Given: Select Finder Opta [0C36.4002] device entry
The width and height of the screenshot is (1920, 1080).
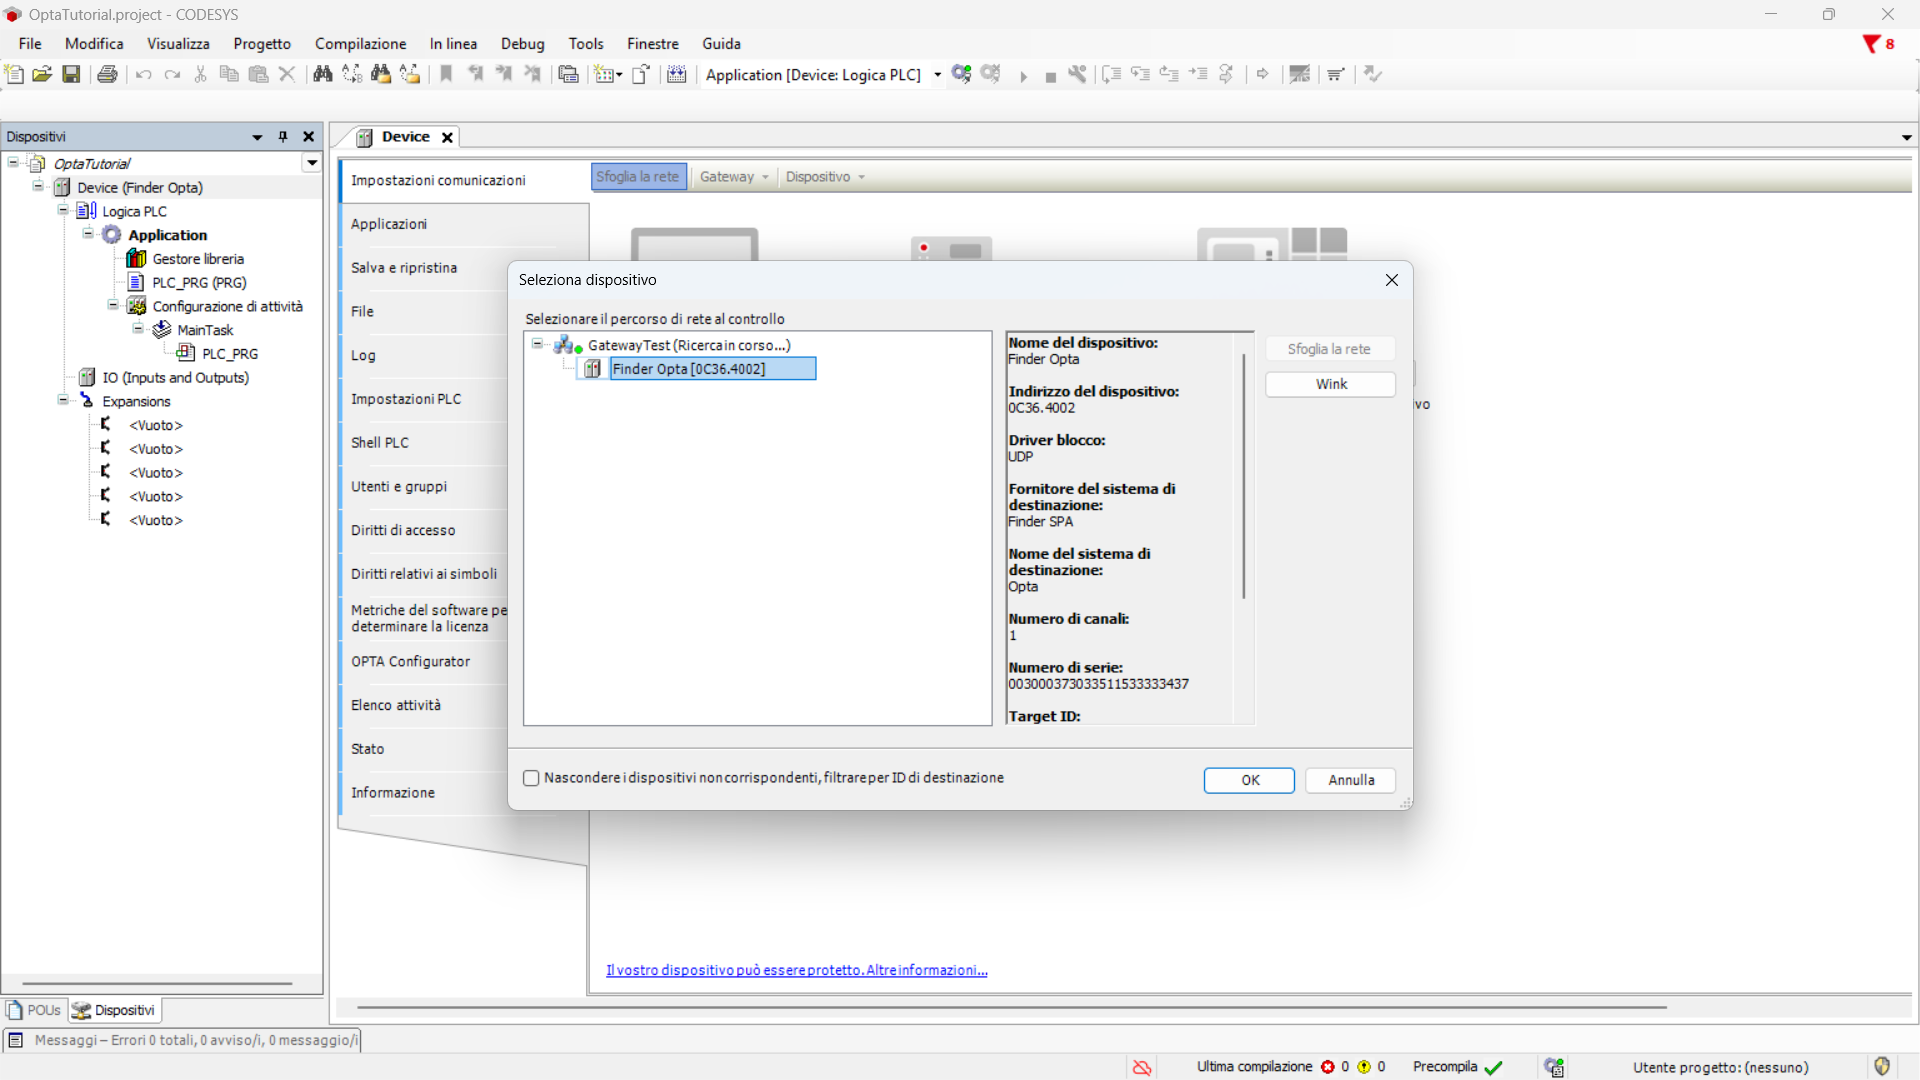Looking at the screenshot, I should coord(712,369).
